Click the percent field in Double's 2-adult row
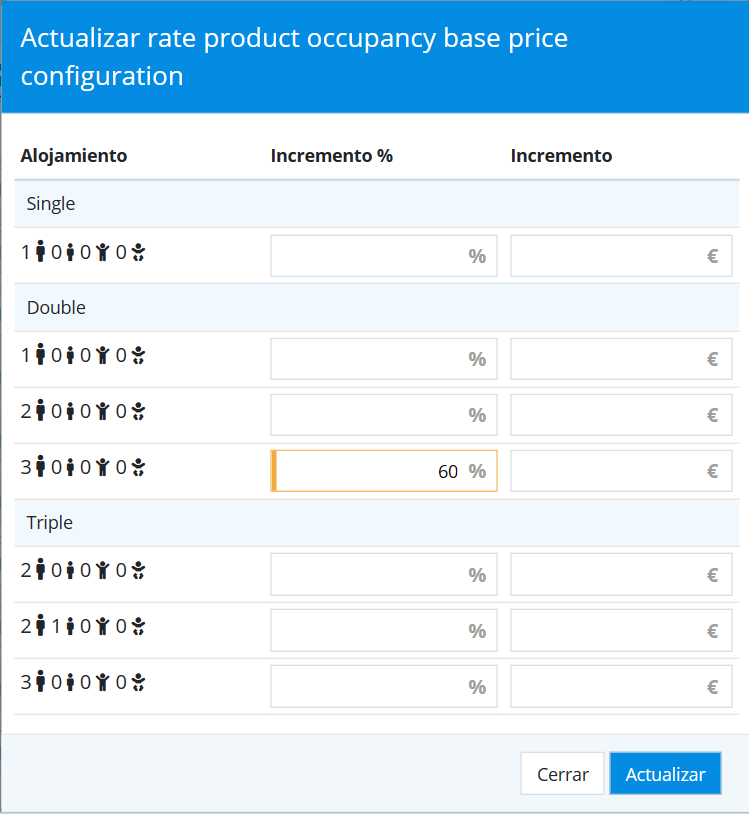The height and width of the screenshot is (814, 749). point(370,415)
